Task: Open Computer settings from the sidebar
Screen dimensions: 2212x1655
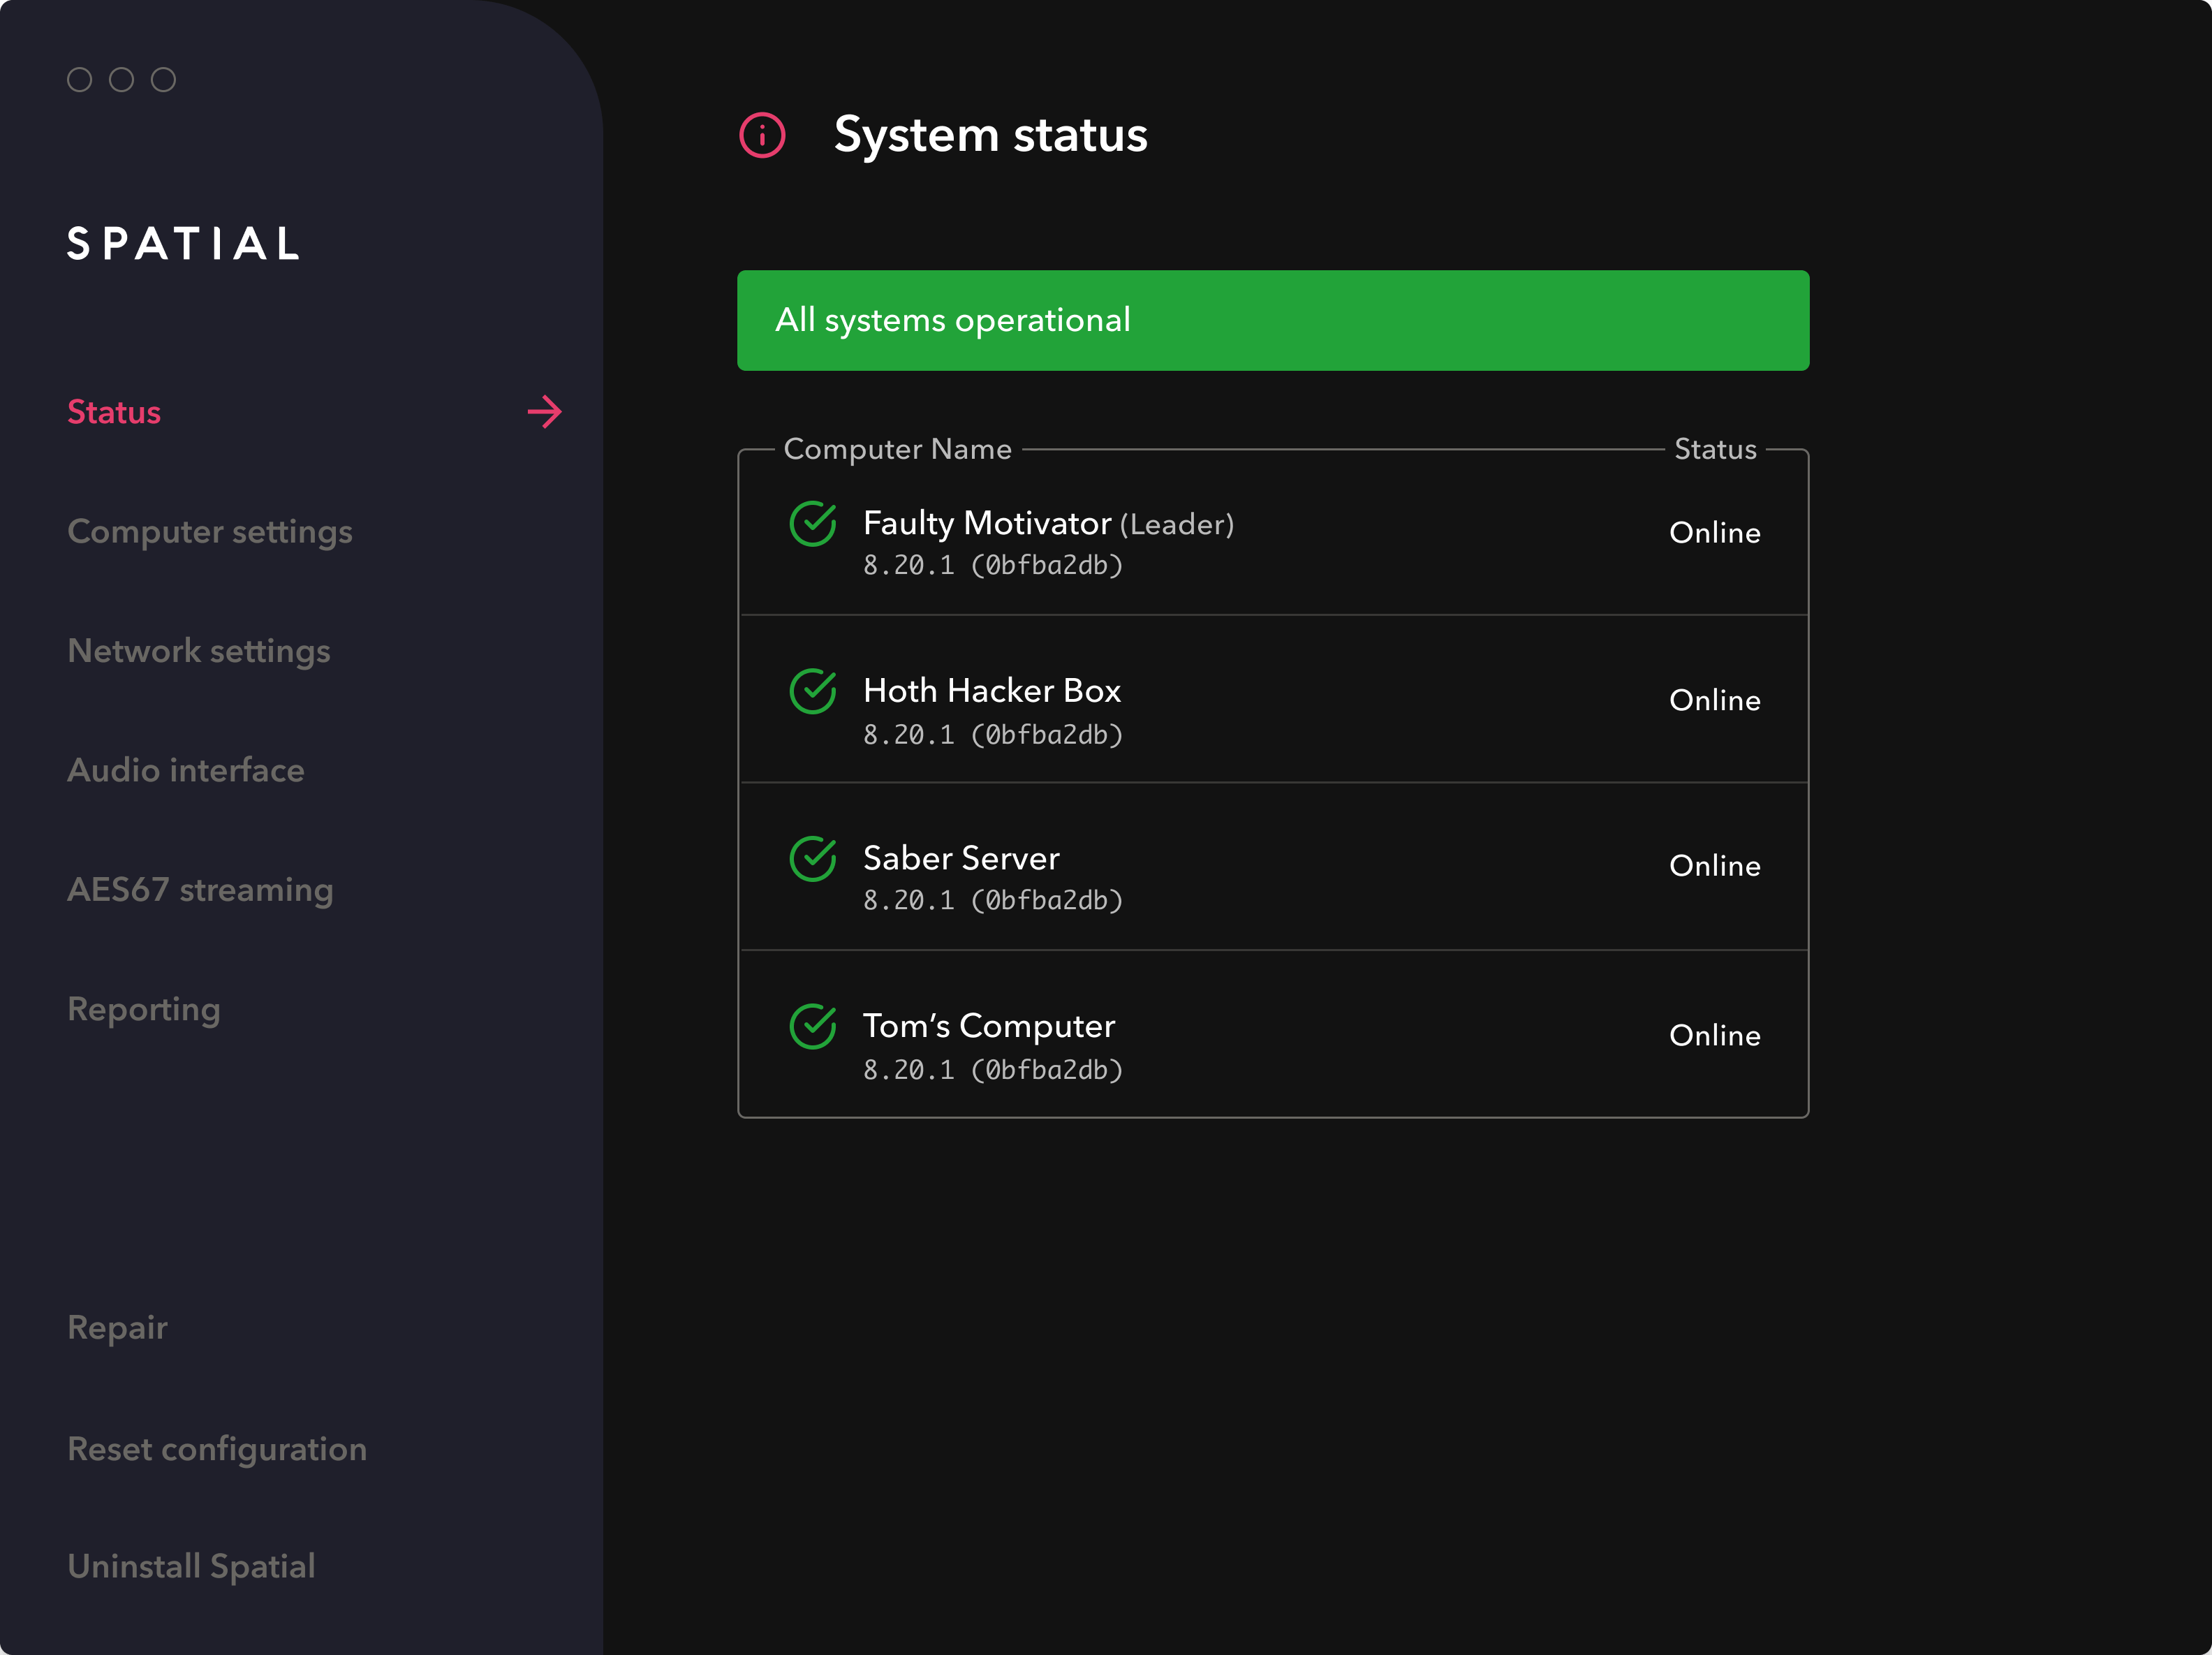Action: 210,531
